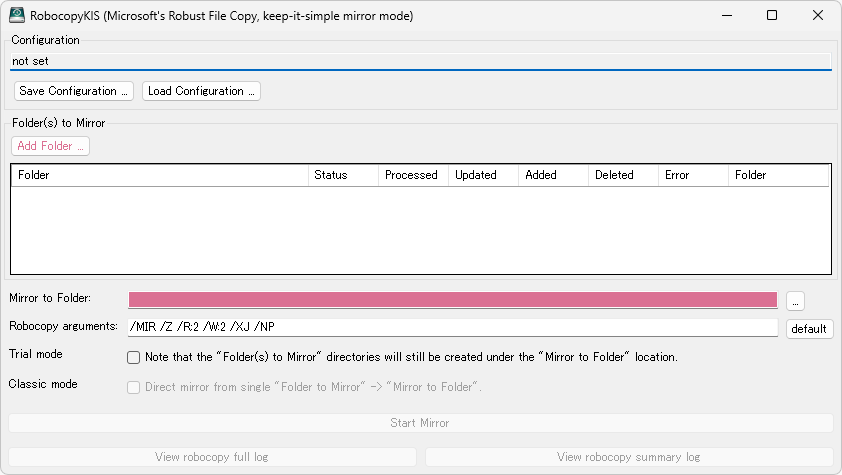Focus the Robocopy arguments text field
The width and height of the screenshot is (842, 475).
[x=452, y=328]
